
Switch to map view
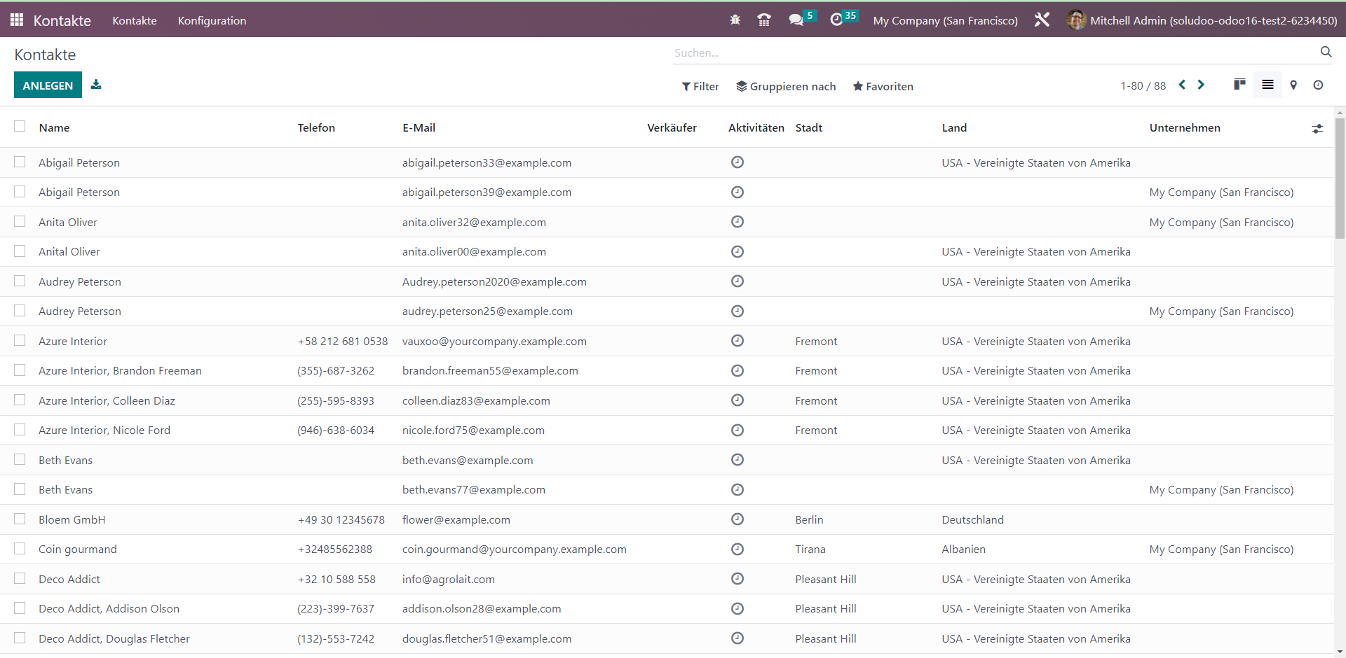(1293, 85)
